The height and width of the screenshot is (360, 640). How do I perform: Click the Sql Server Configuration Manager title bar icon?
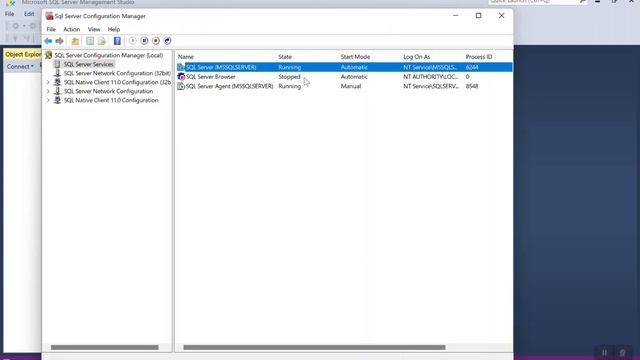coord(49,16)
